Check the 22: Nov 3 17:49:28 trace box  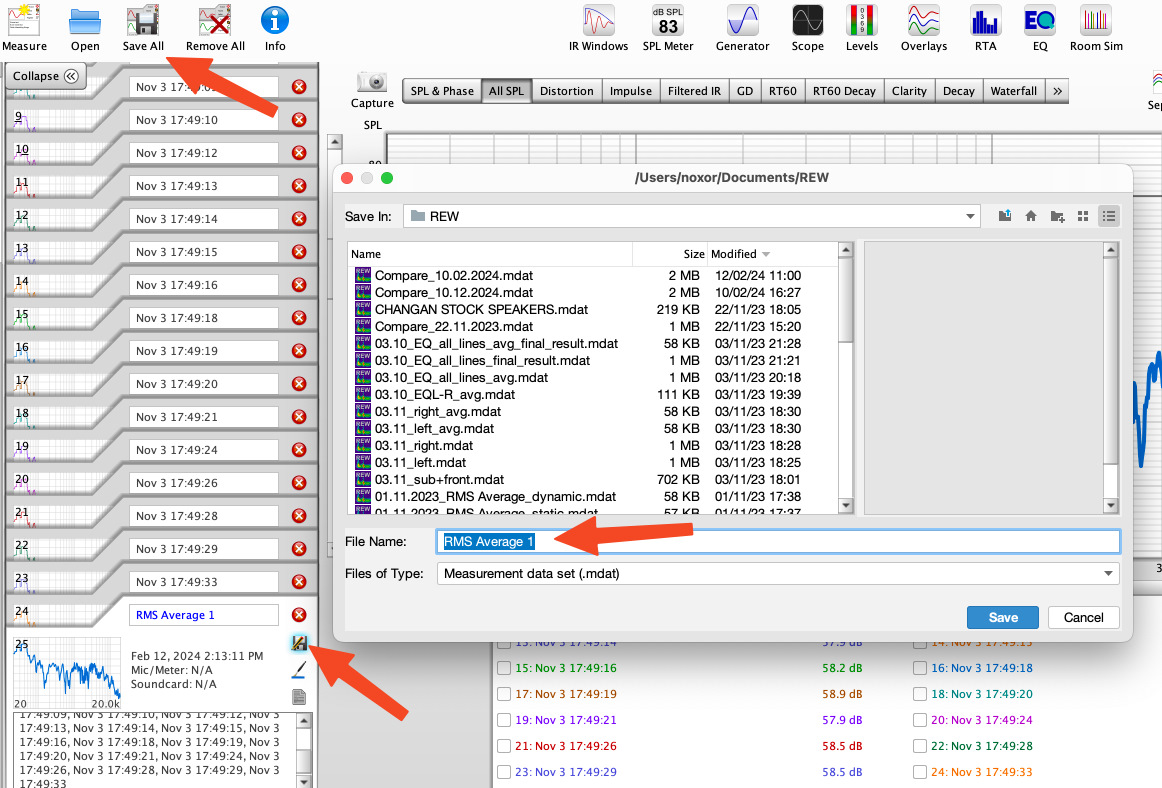920,746
